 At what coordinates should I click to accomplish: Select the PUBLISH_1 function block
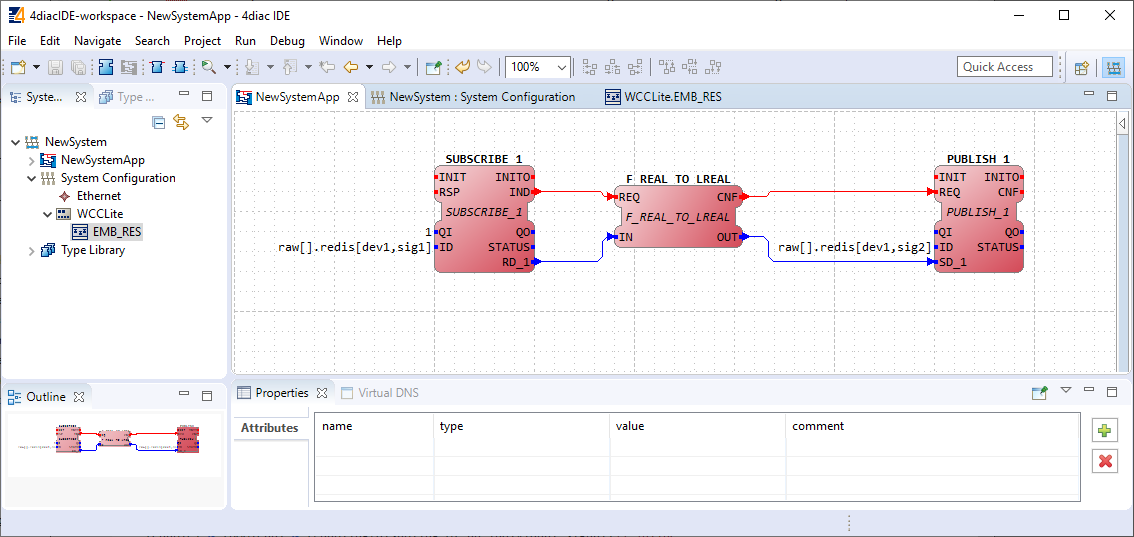(x=979, y=218)
